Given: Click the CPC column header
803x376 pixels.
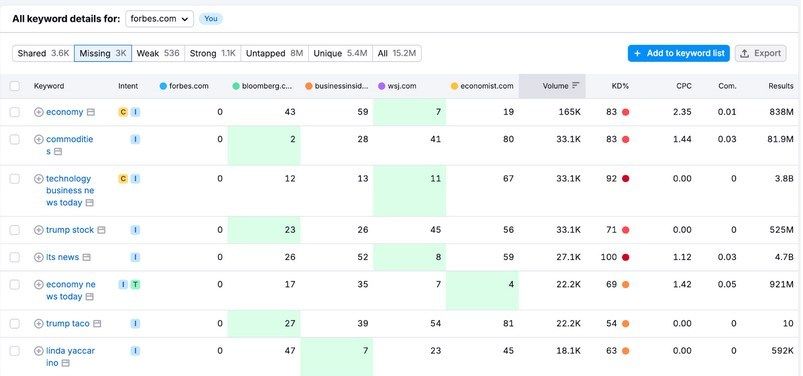Looking at the screenshot, I should click(684, 86).
